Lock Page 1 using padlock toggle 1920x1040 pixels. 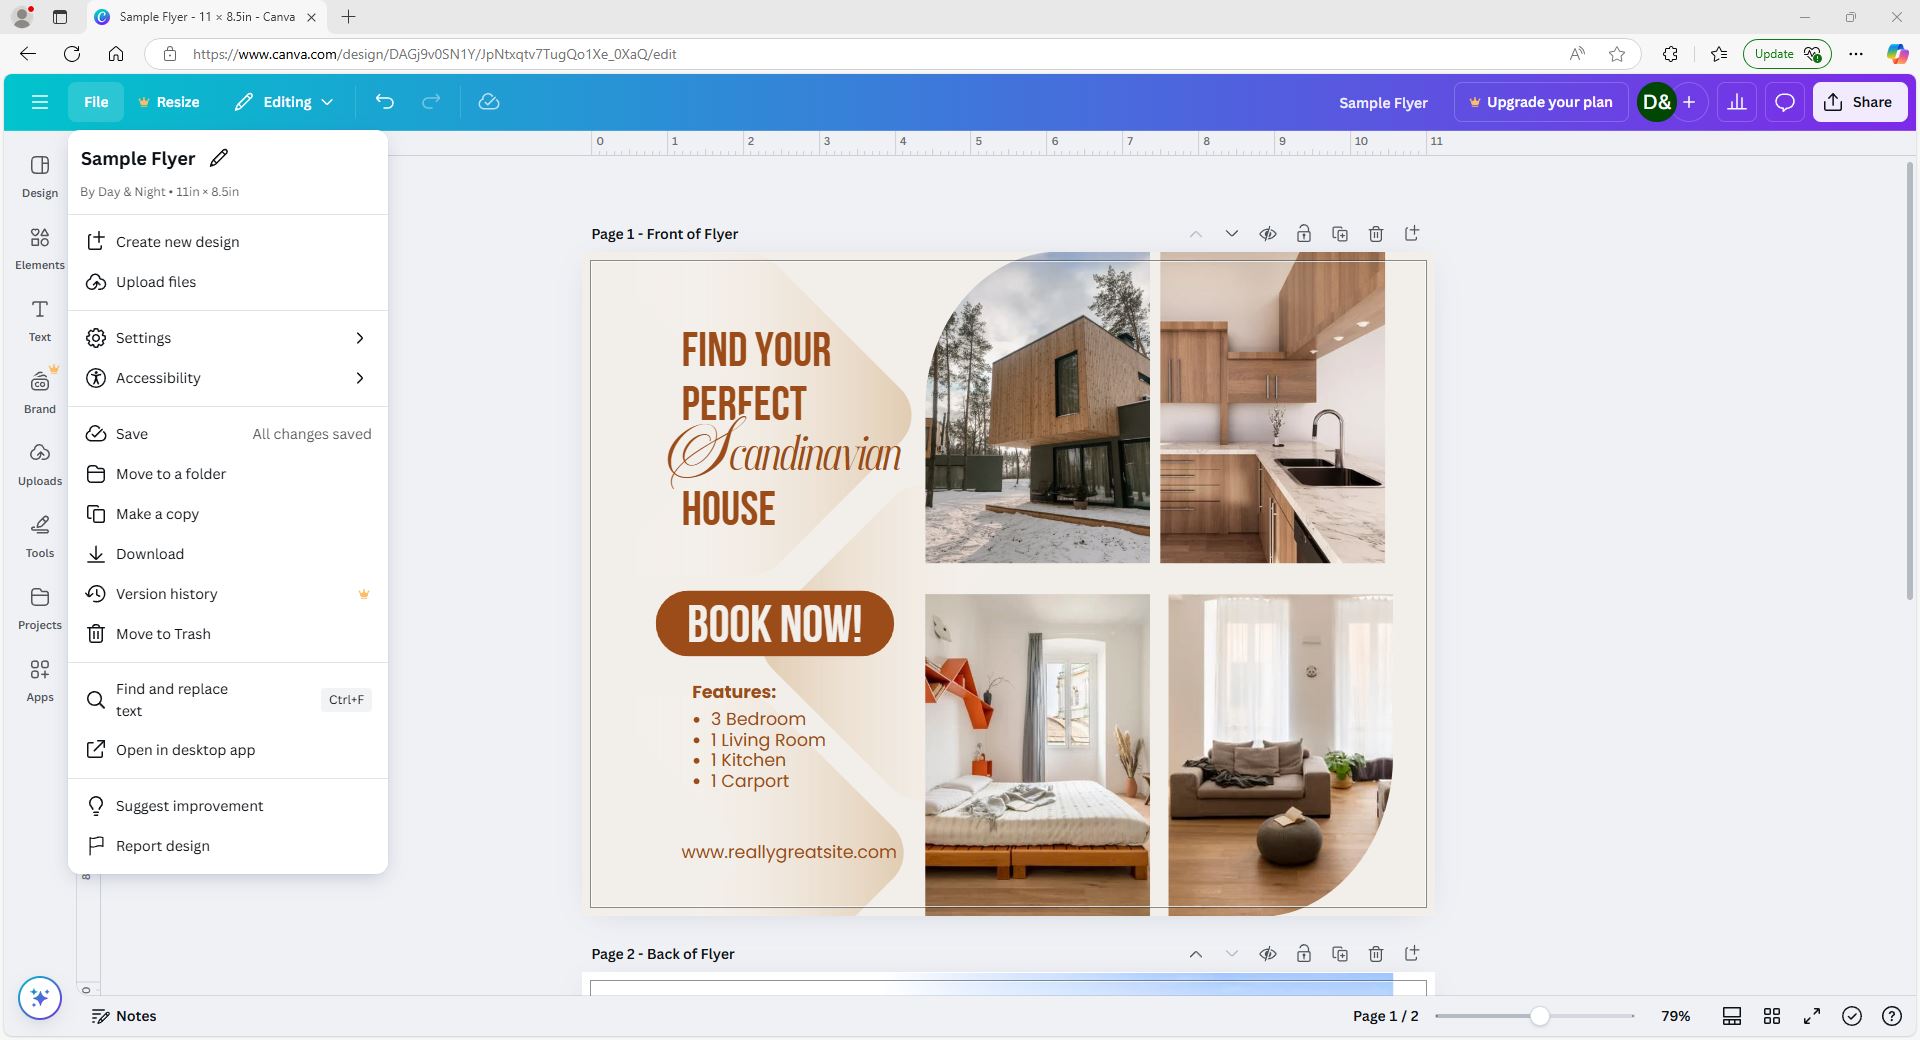click(1303, 233)
